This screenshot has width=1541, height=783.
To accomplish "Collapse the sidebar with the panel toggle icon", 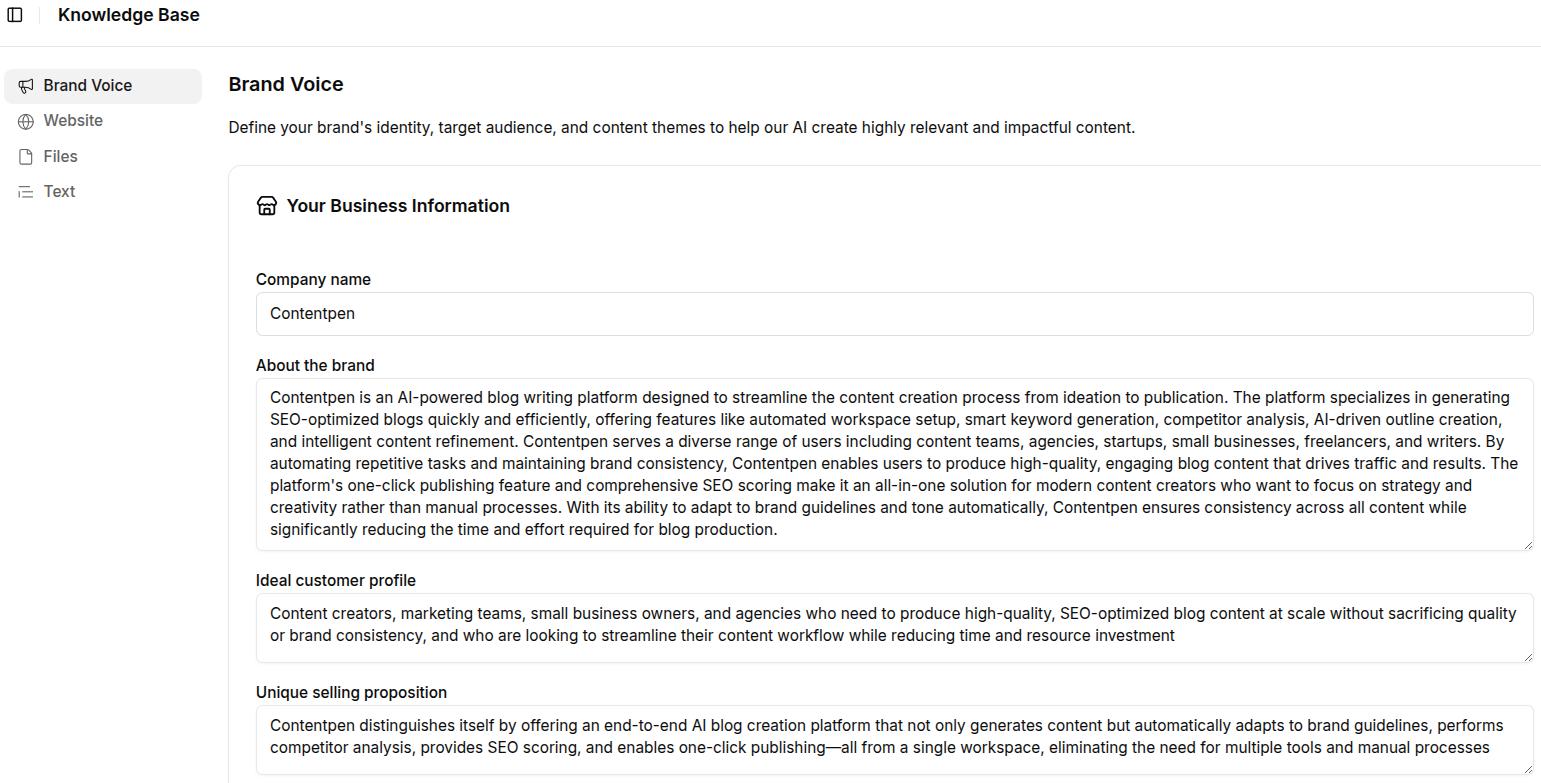I will tap(15, 14).
